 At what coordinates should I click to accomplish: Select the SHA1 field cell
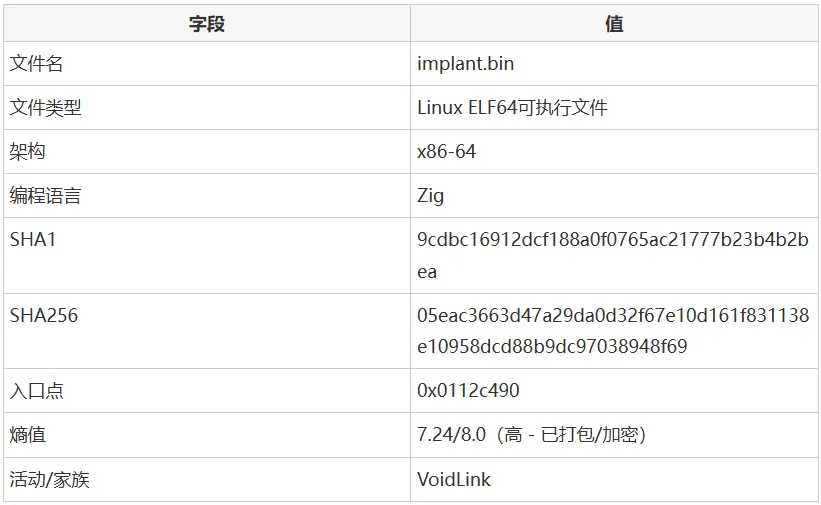click(207, 255)
